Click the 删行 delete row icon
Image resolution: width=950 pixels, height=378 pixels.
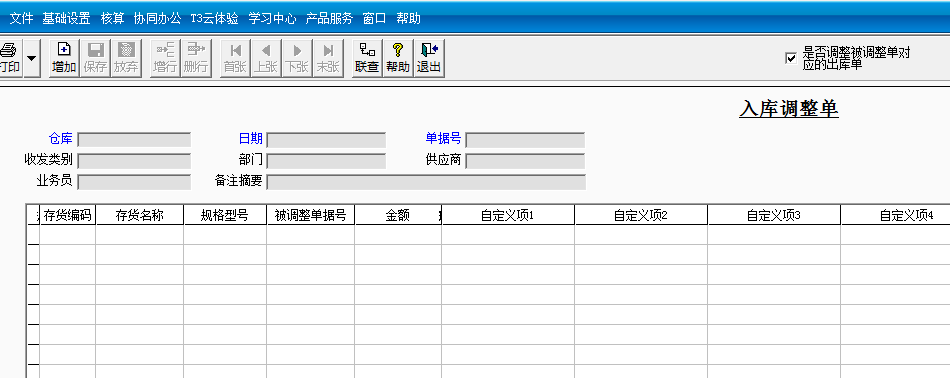coord(196,58)
